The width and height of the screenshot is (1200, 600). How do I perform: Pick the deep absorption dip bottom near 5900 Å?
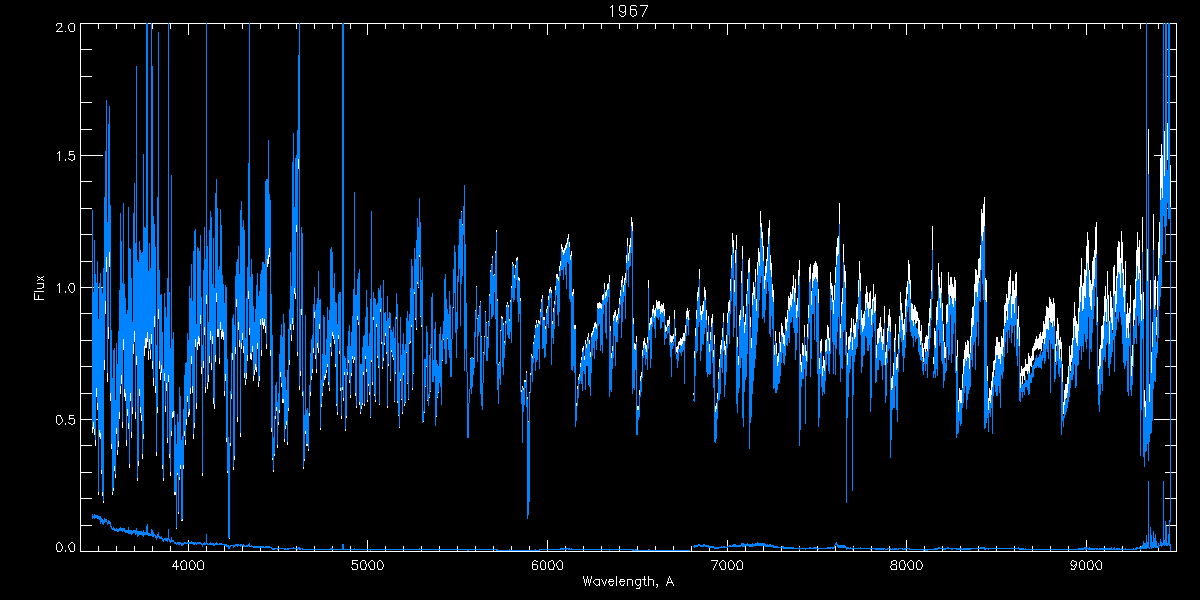(528, 515)
